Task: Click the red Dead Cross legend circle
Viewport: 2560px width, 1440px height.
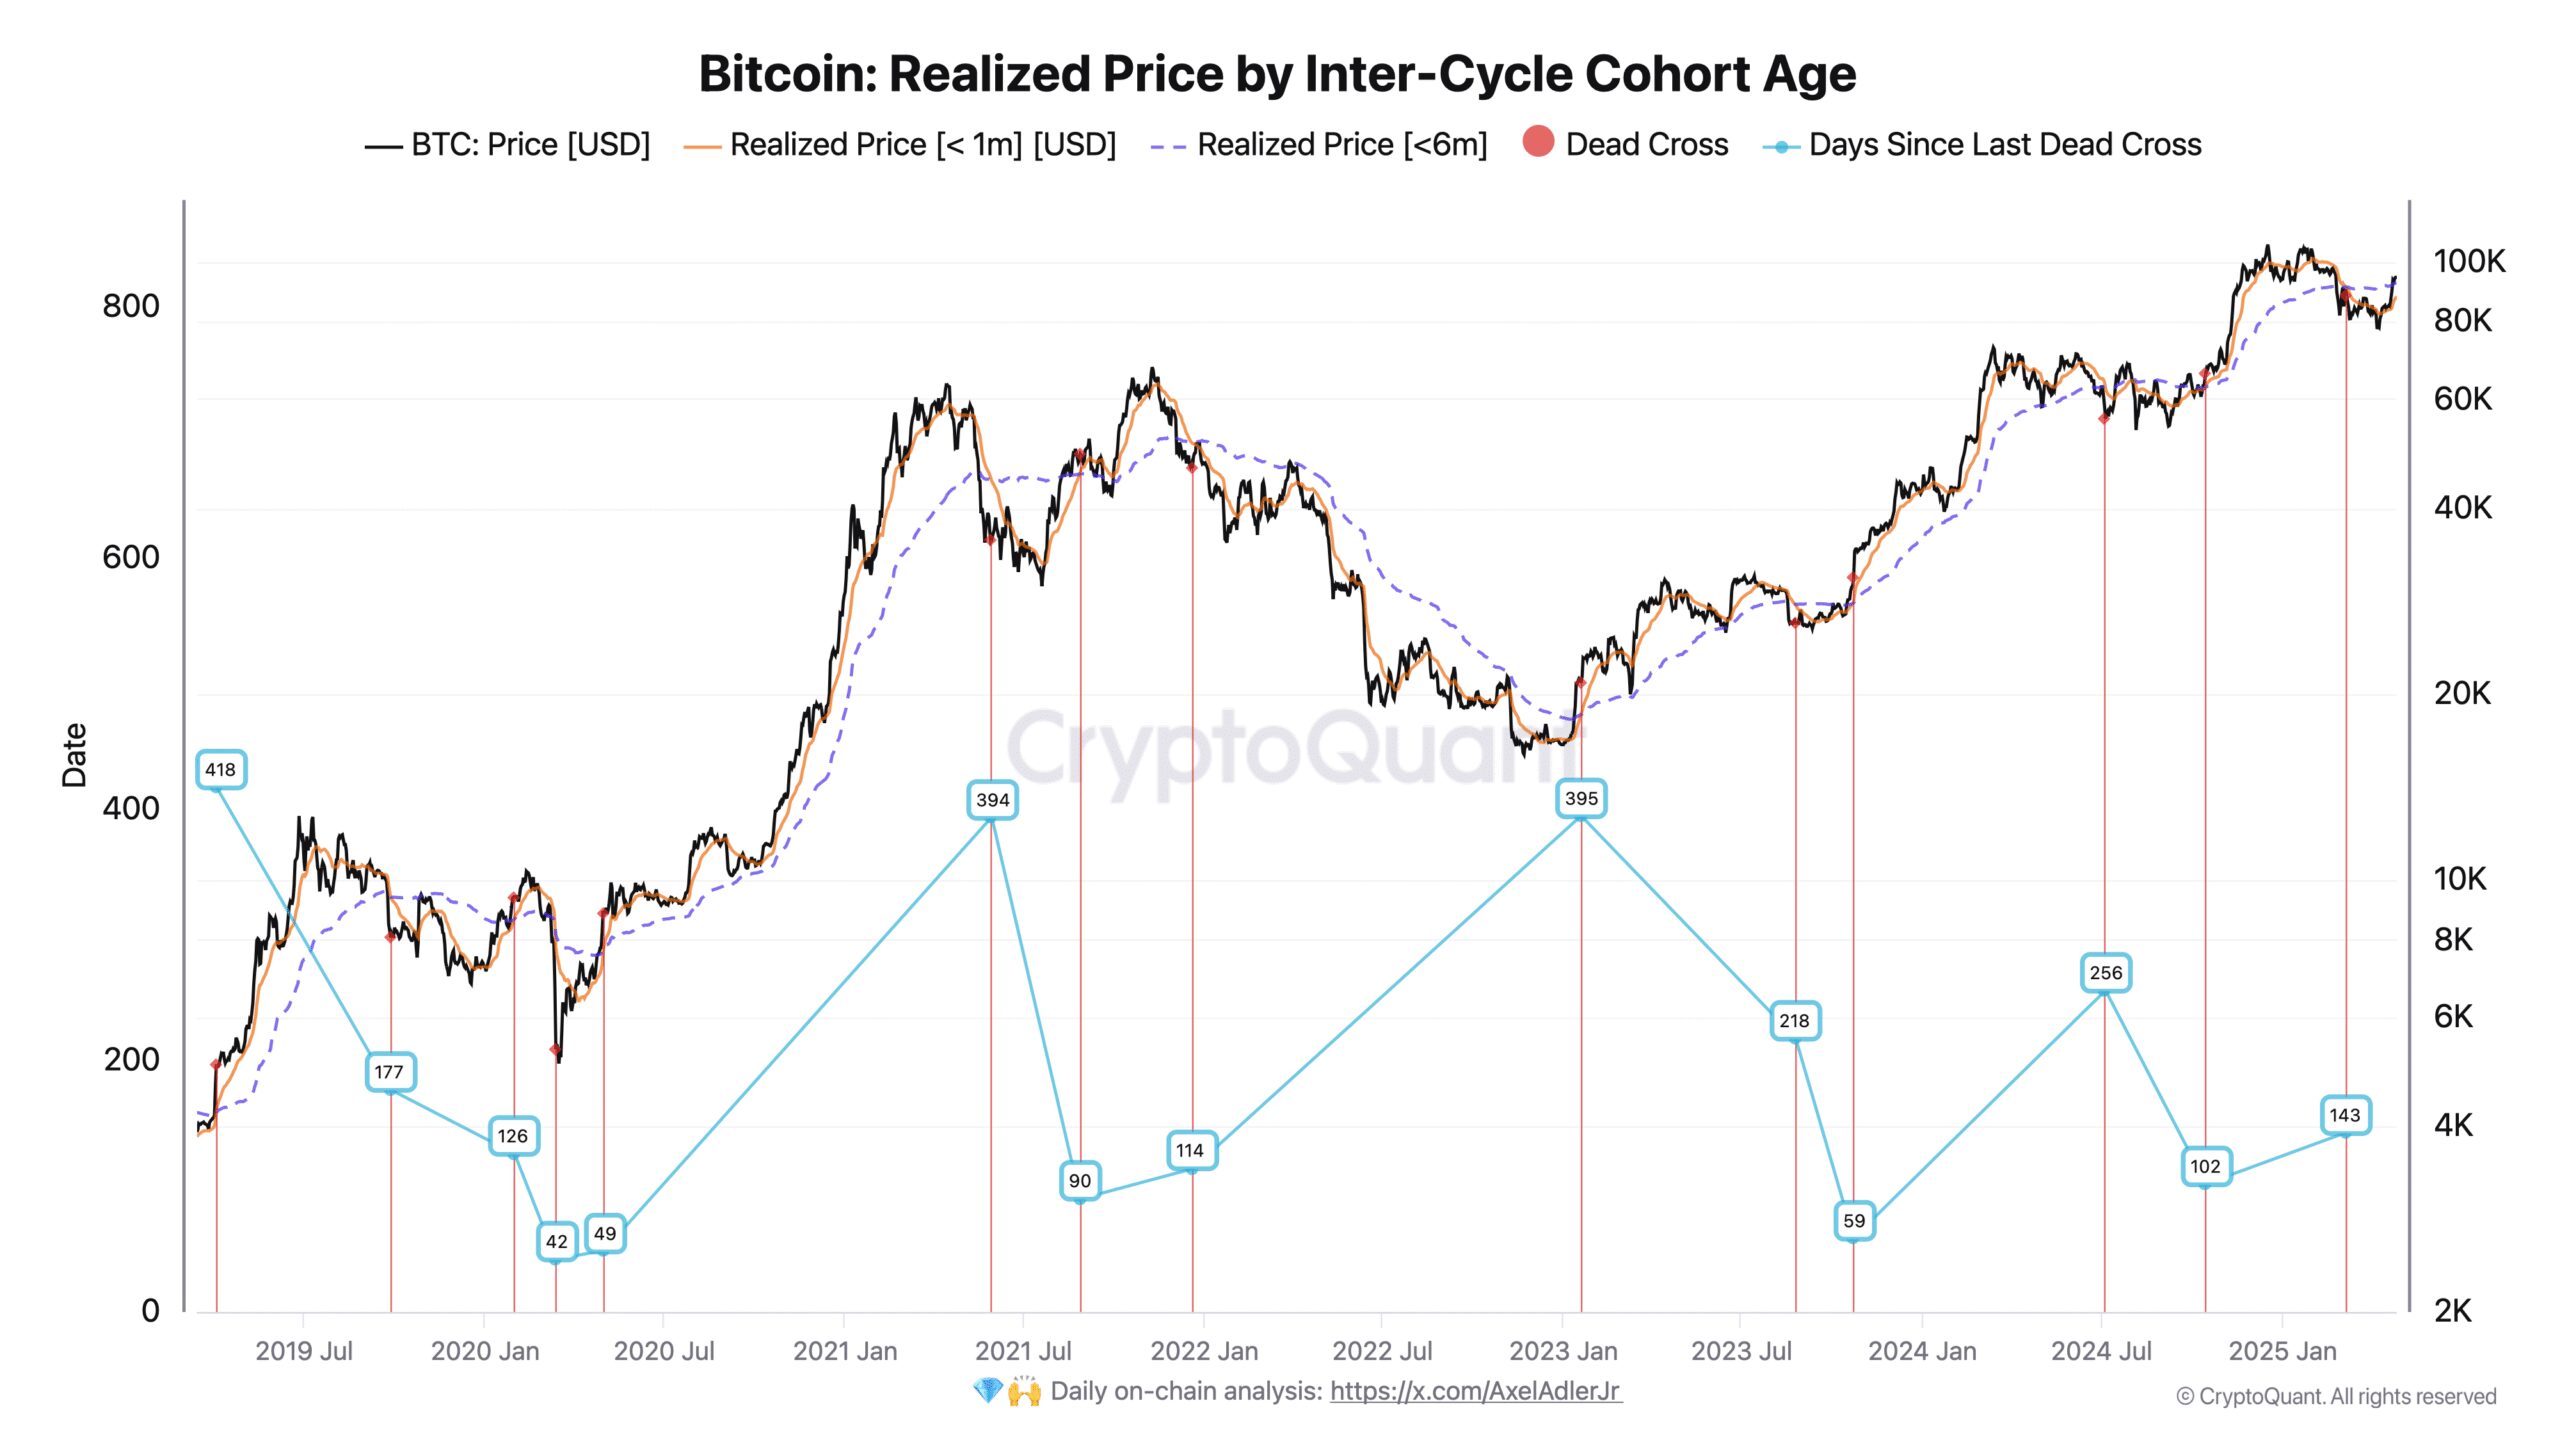Action: click(x=1538, y=142)
